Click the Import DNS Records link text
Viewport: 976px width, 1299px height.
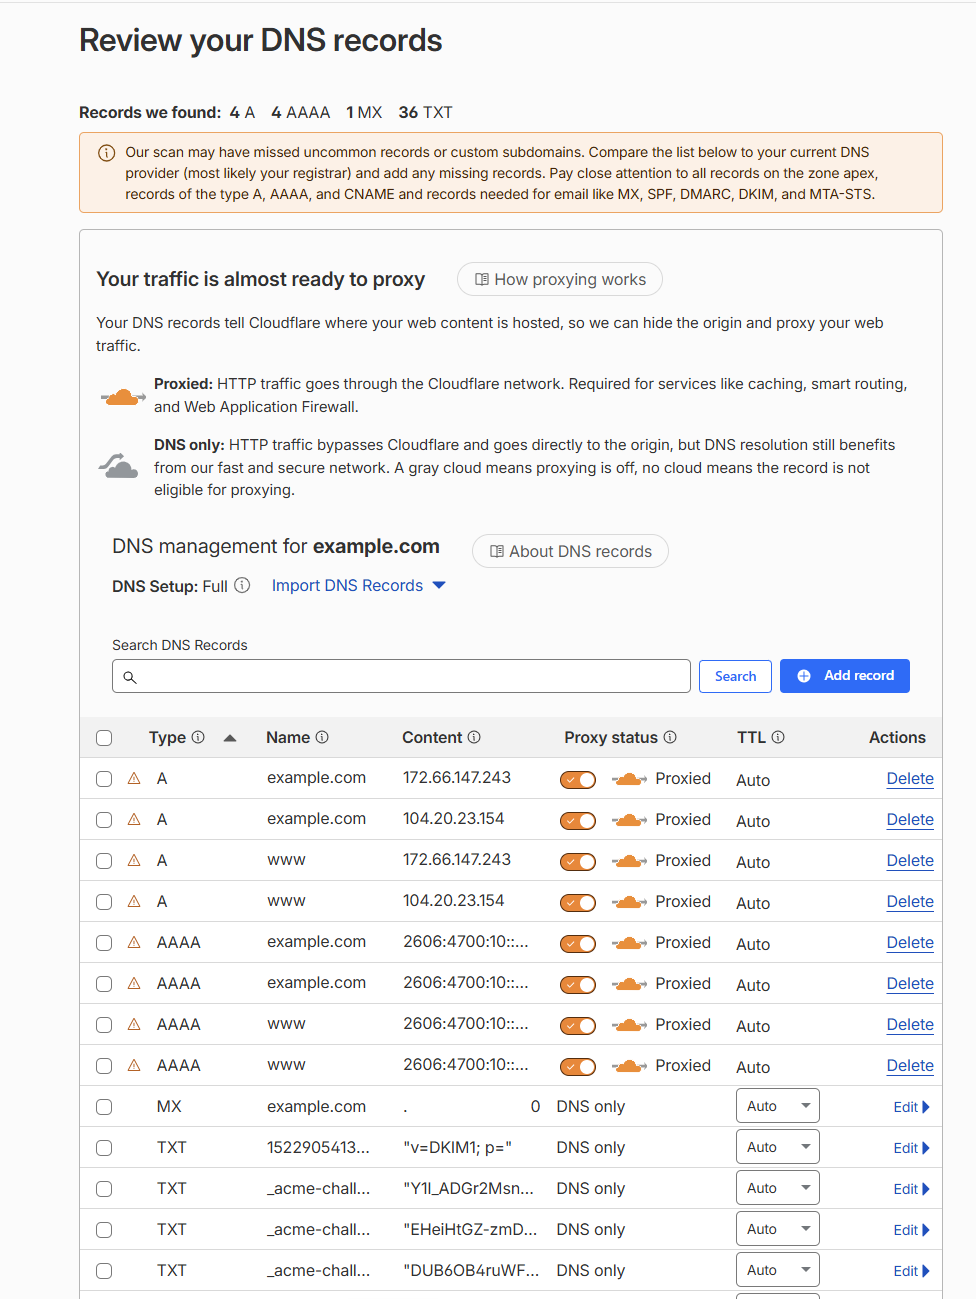click(347, 586)
